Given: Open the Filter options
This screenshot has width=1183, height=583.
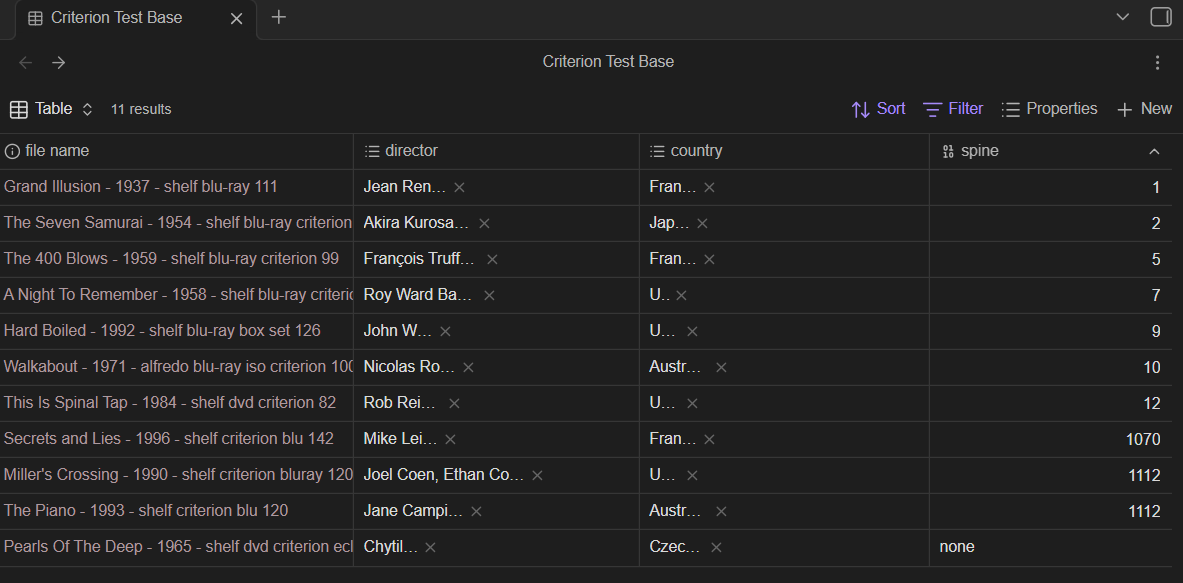Looking at the screenshot, I should click(x=953, y=109).
